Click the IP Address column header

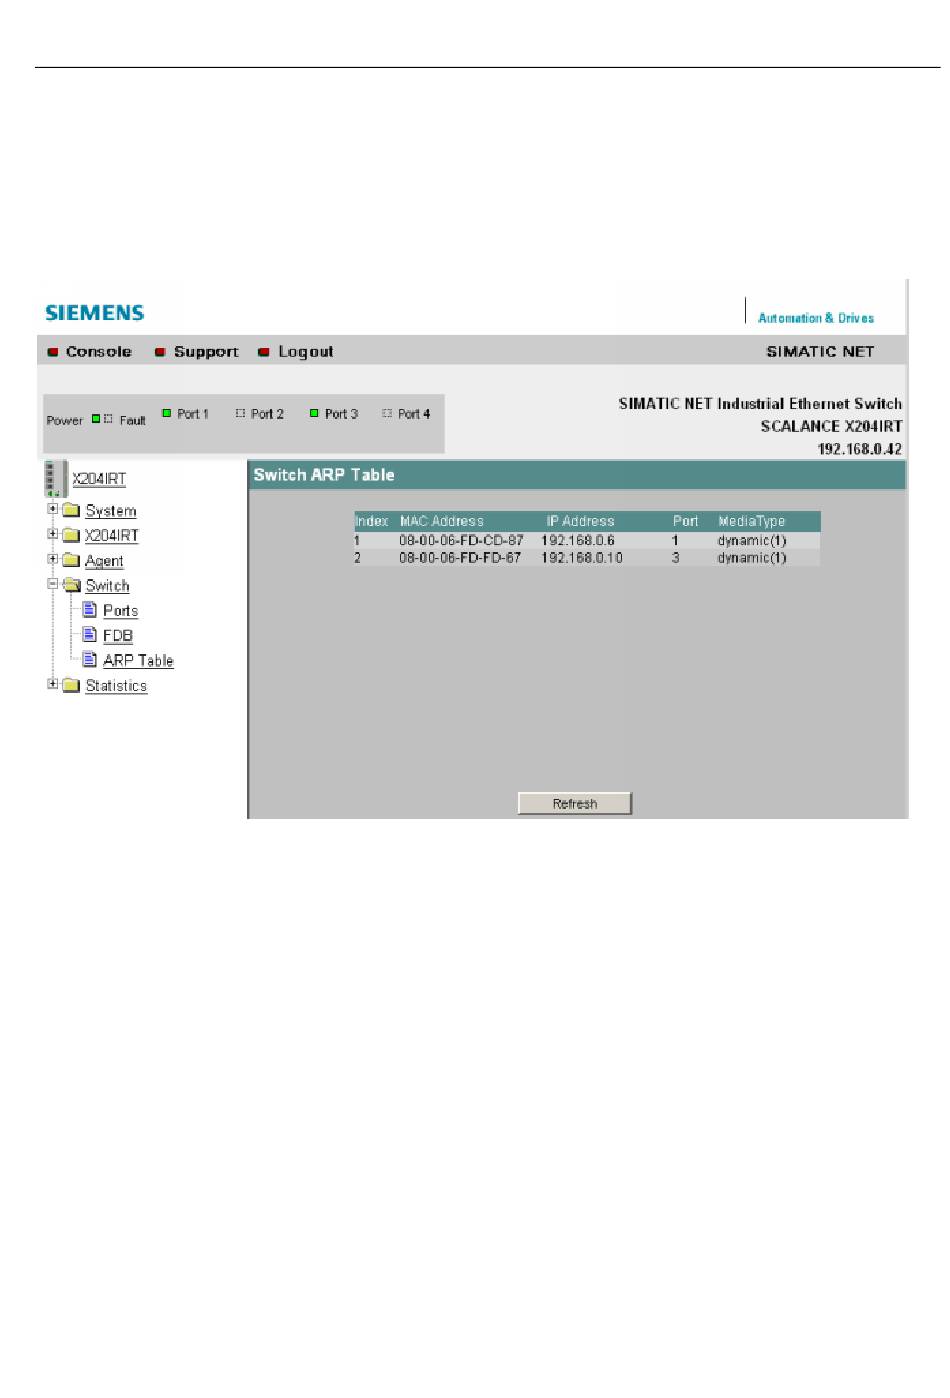pos(580,521)
